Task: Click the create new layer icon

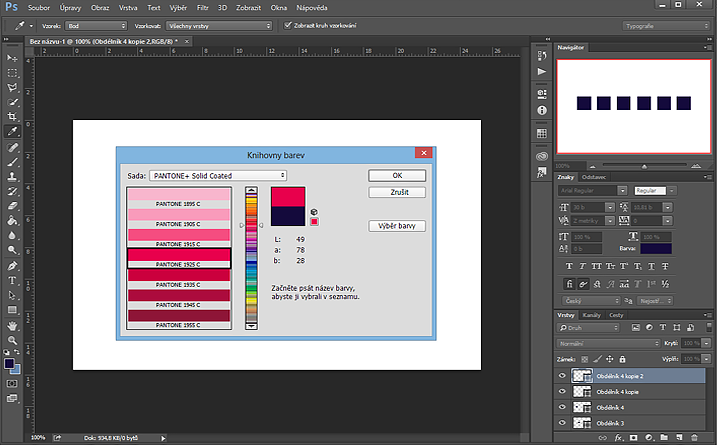Action: (680, 438)
